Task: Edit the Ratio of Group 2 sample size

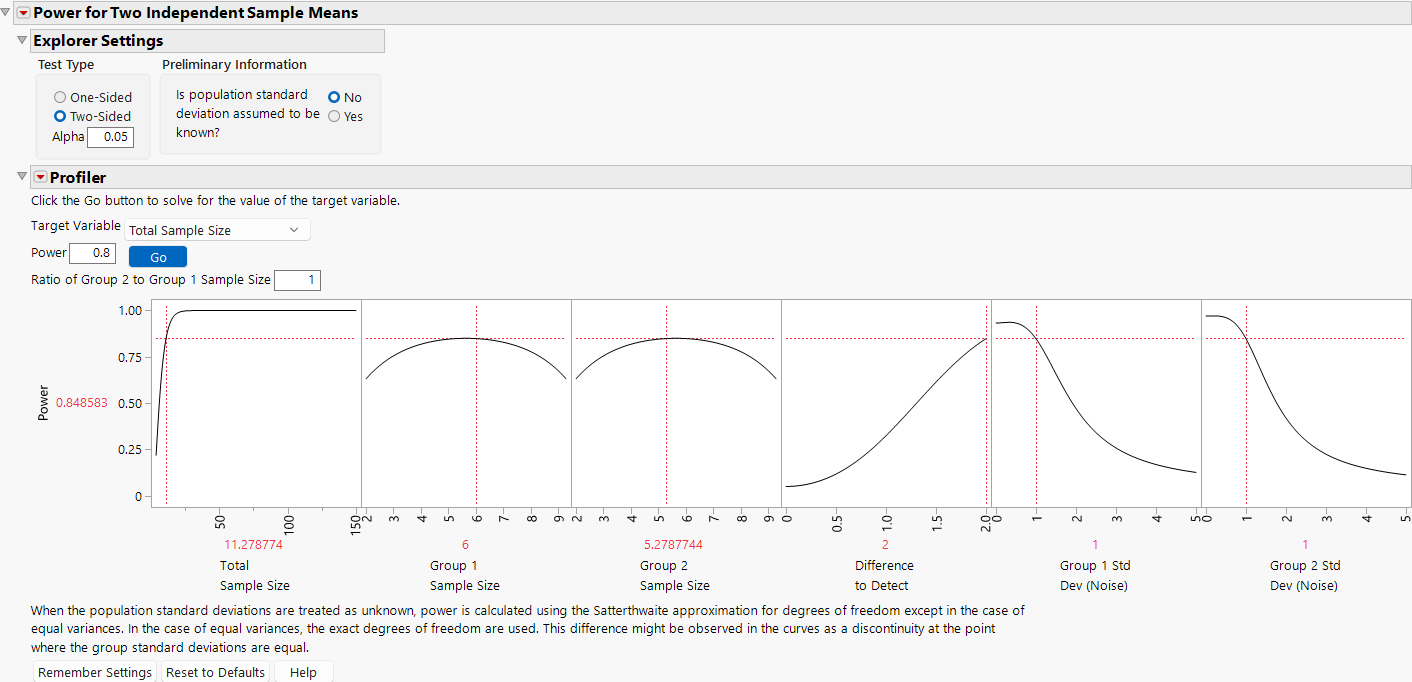Action: (297, 280)
